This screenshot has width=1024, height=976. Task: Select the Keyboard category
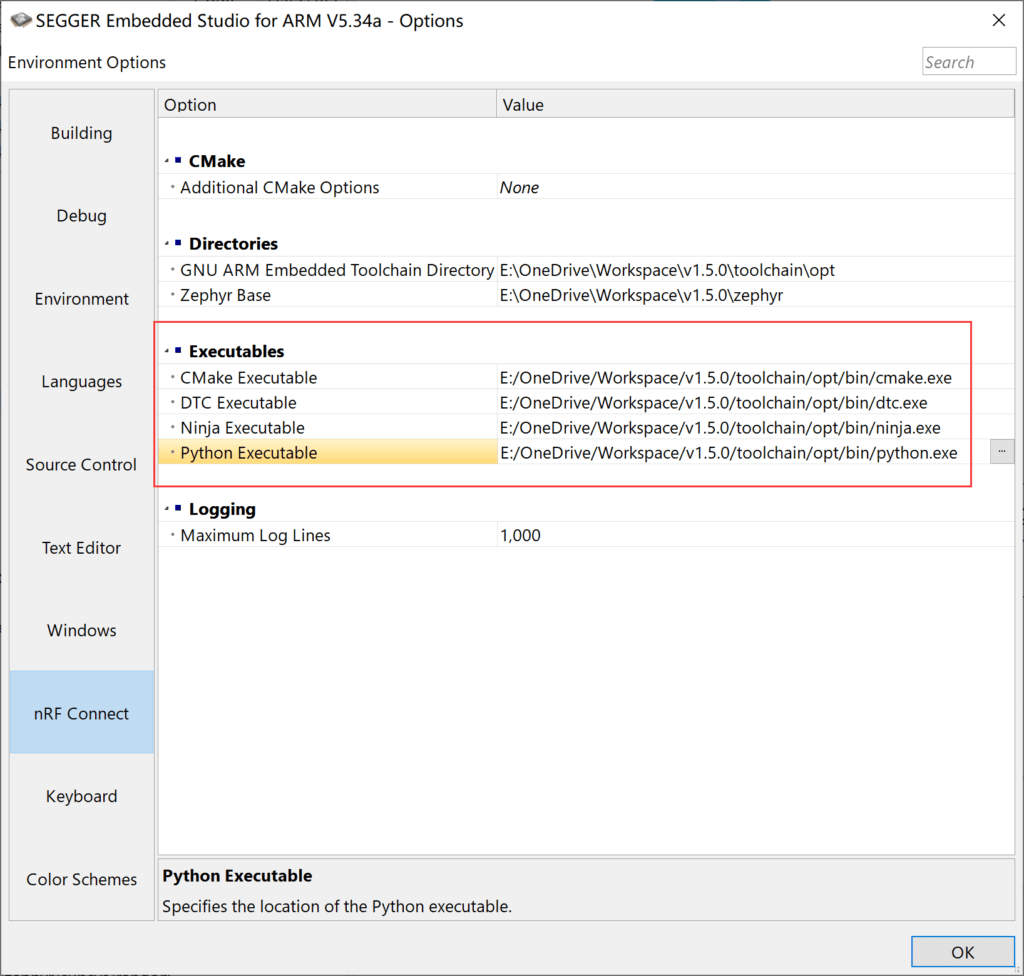pyautogui.click(x=82, y=797)
